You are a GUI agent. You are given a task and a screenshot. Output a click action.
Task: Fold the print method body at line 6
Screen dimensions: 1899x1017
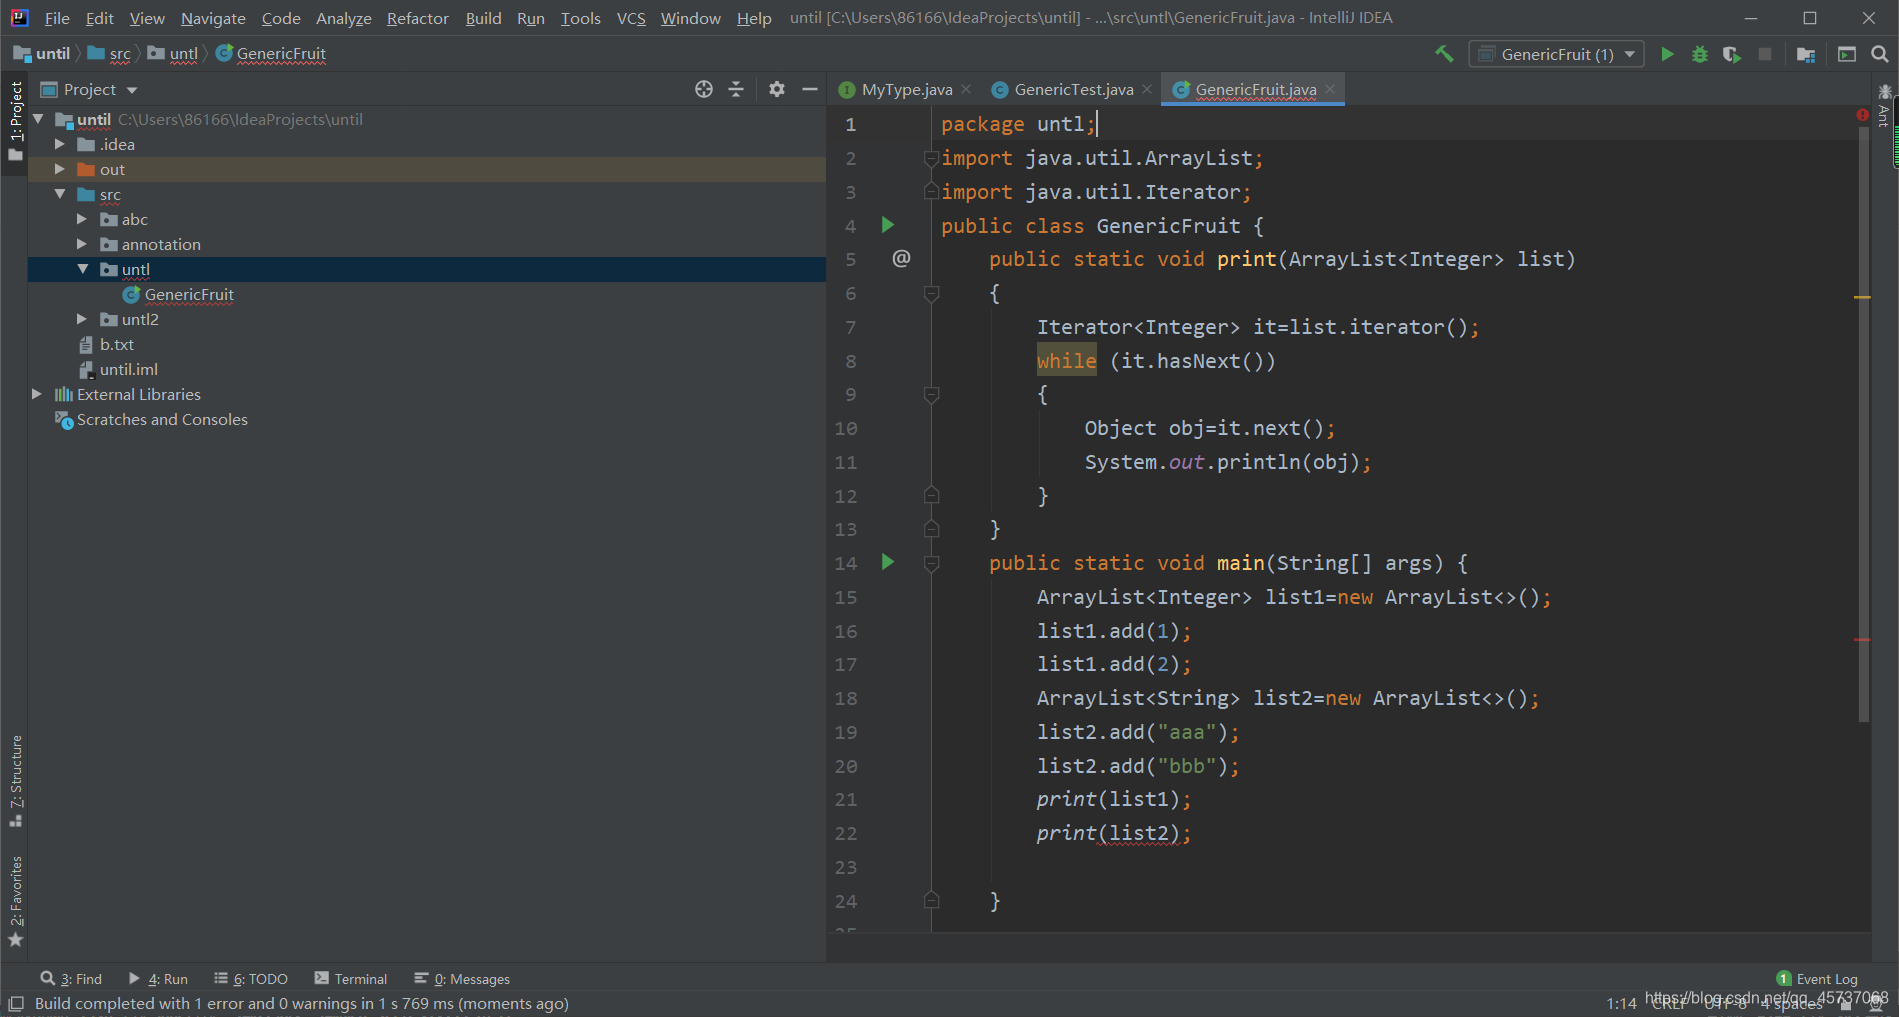pos(931,293)
